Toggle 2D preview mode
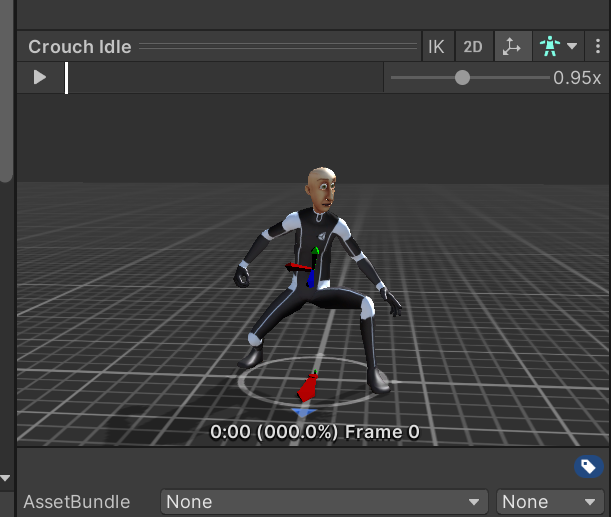The width and height of the screenshot is (611, 517). pos(473,47)
